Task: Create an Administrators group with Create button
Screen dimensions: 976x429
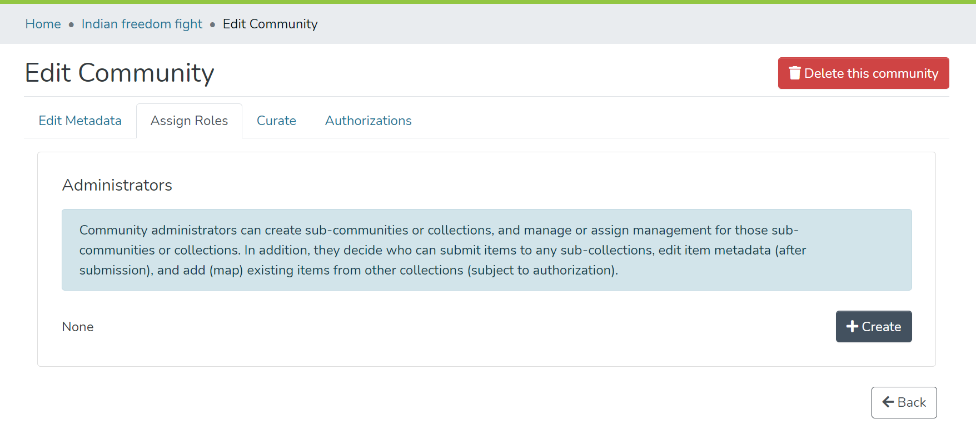Action: point(873,327)
